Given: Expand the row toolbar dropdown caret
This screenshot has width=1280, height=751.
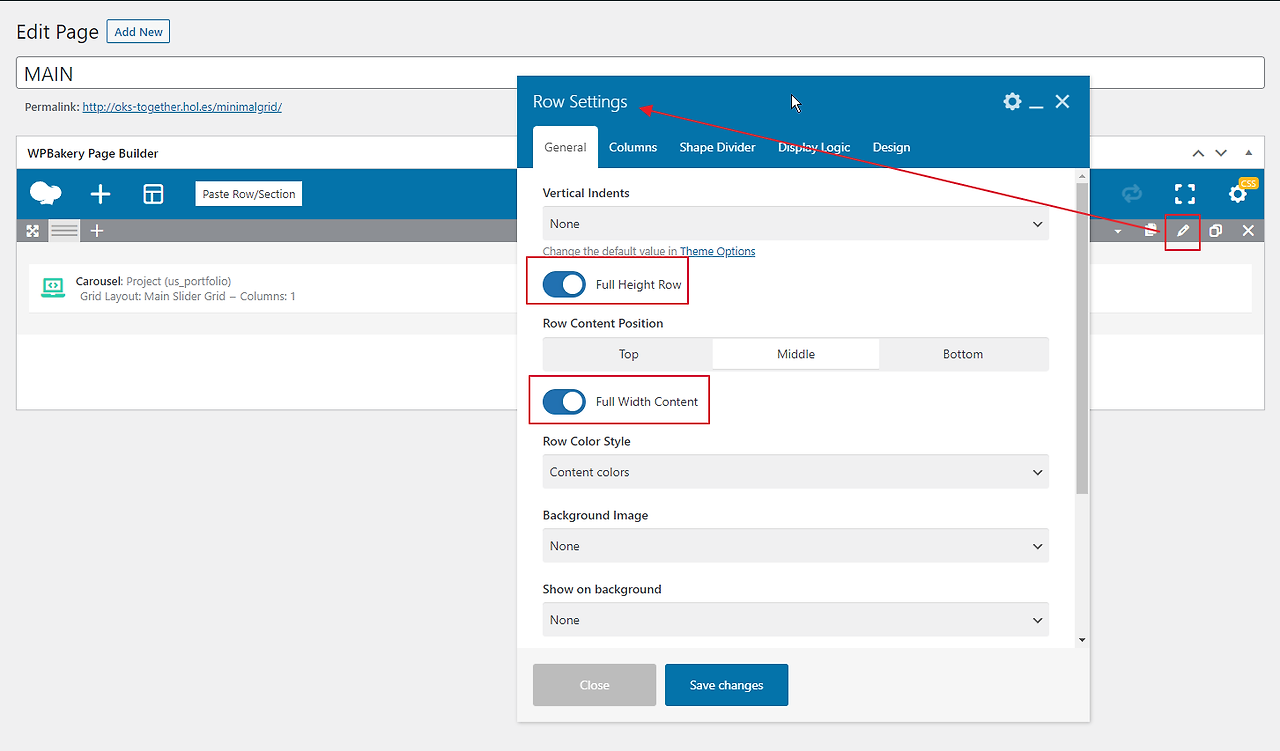Looking at the screenshot, I should tap(1118, 232).
